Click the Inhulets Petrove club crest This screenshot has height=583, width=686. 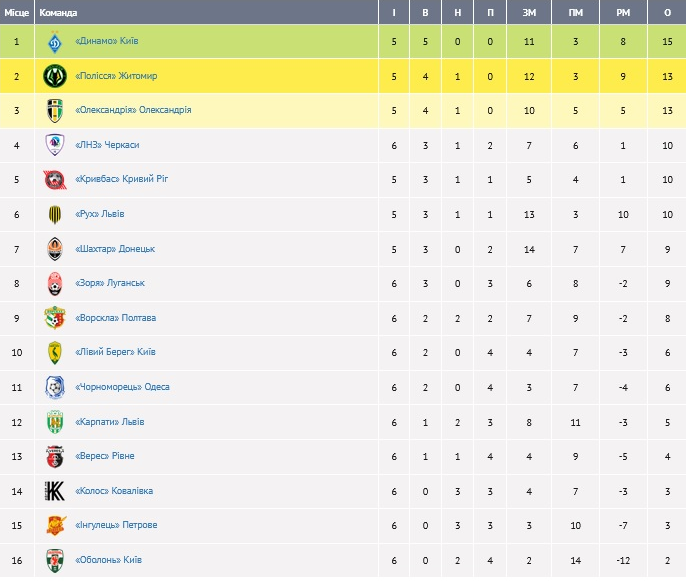[x=54, y=526]
